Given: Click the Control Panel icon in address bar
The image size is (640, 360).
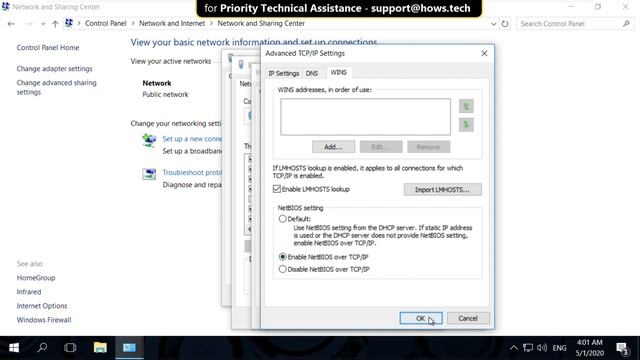Looking at the screenshot, I should (x=69, y=23).
